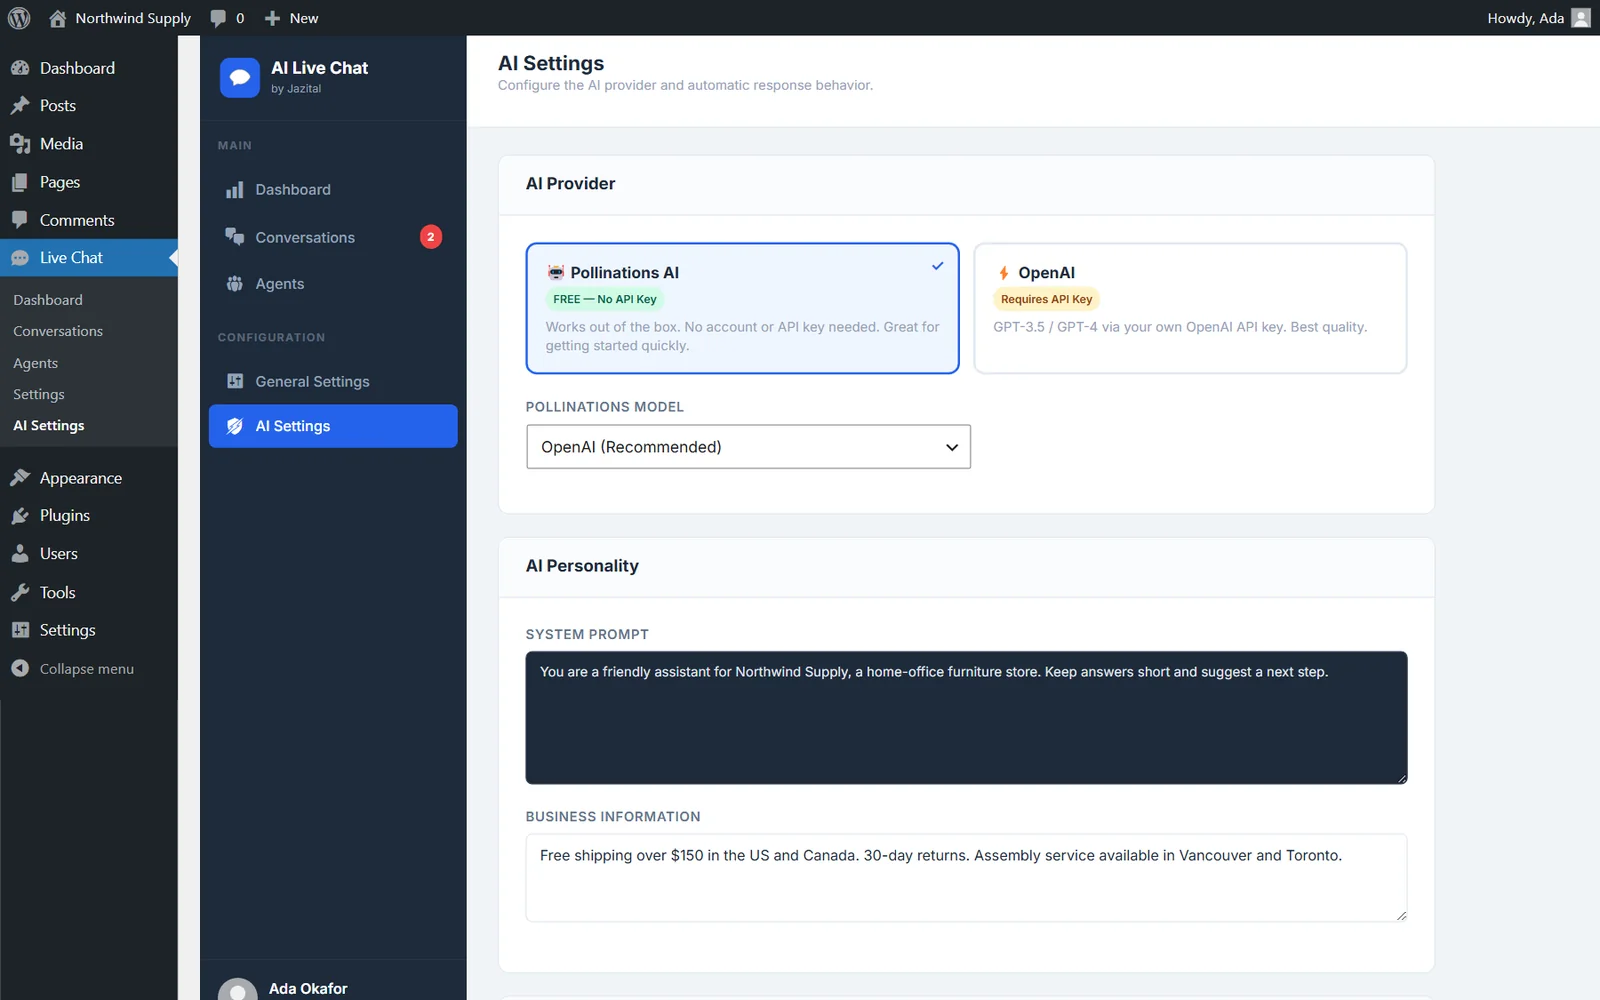This screenshot has height=1000, width=1600.
Task: Click the FREE — No API Key badge
Action: (605, 299)
